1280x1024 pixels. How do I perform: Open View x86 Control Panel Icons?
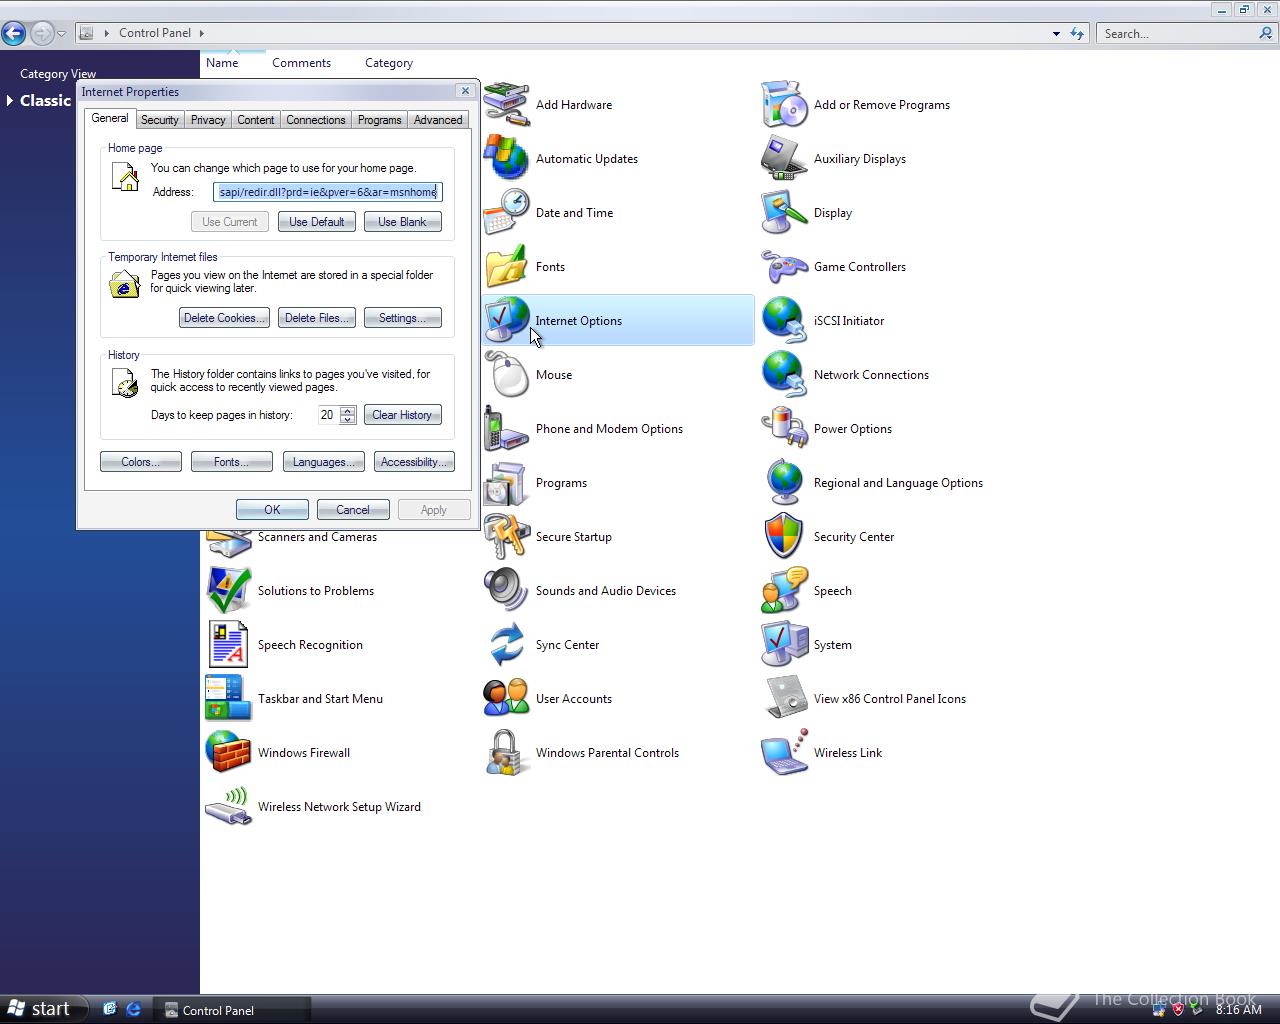click(784, 698)
